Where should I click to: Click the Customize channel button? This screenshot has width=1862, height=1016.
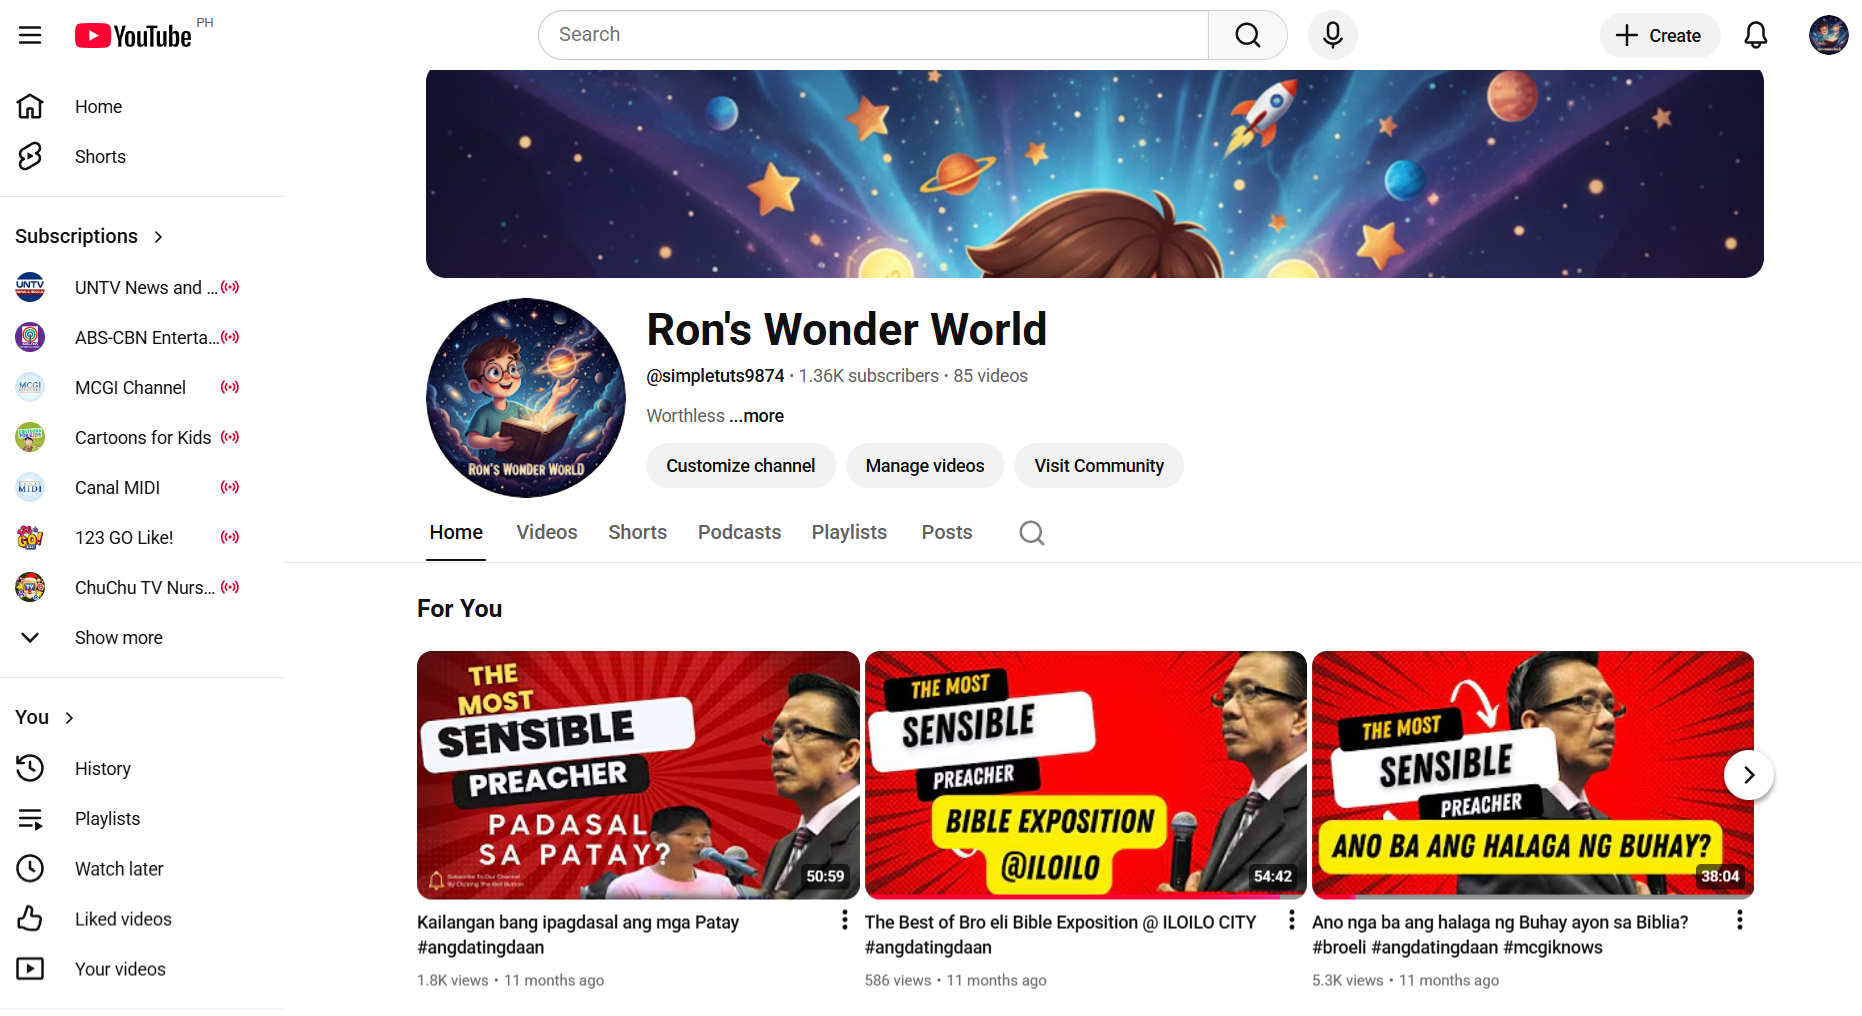tap(740, 466)
